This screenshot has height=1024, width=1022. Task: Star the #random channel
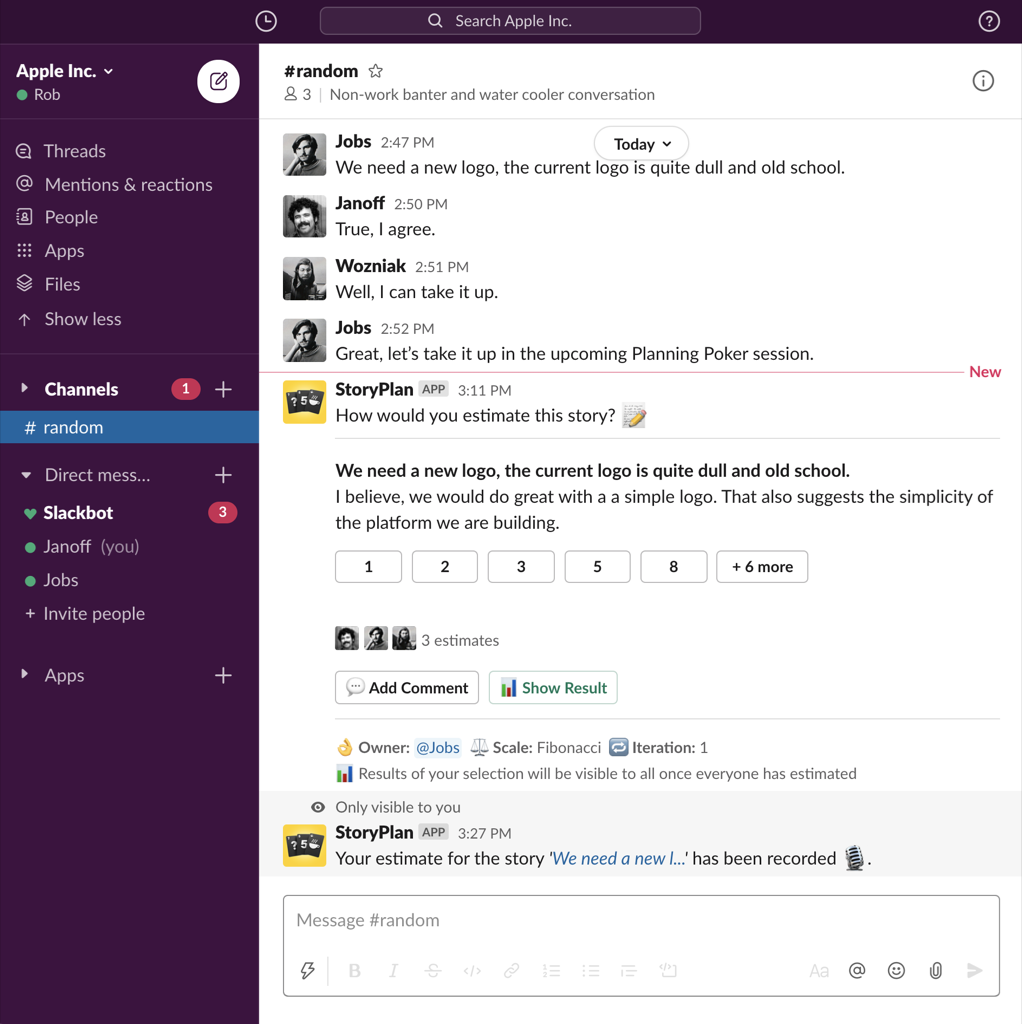376,71
